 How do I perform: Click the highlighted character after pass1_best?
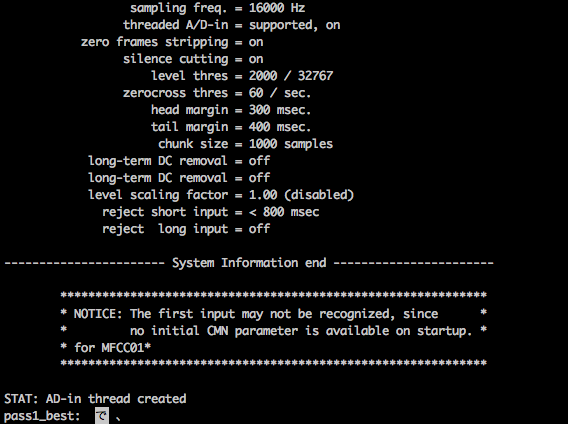click(102, 416)
